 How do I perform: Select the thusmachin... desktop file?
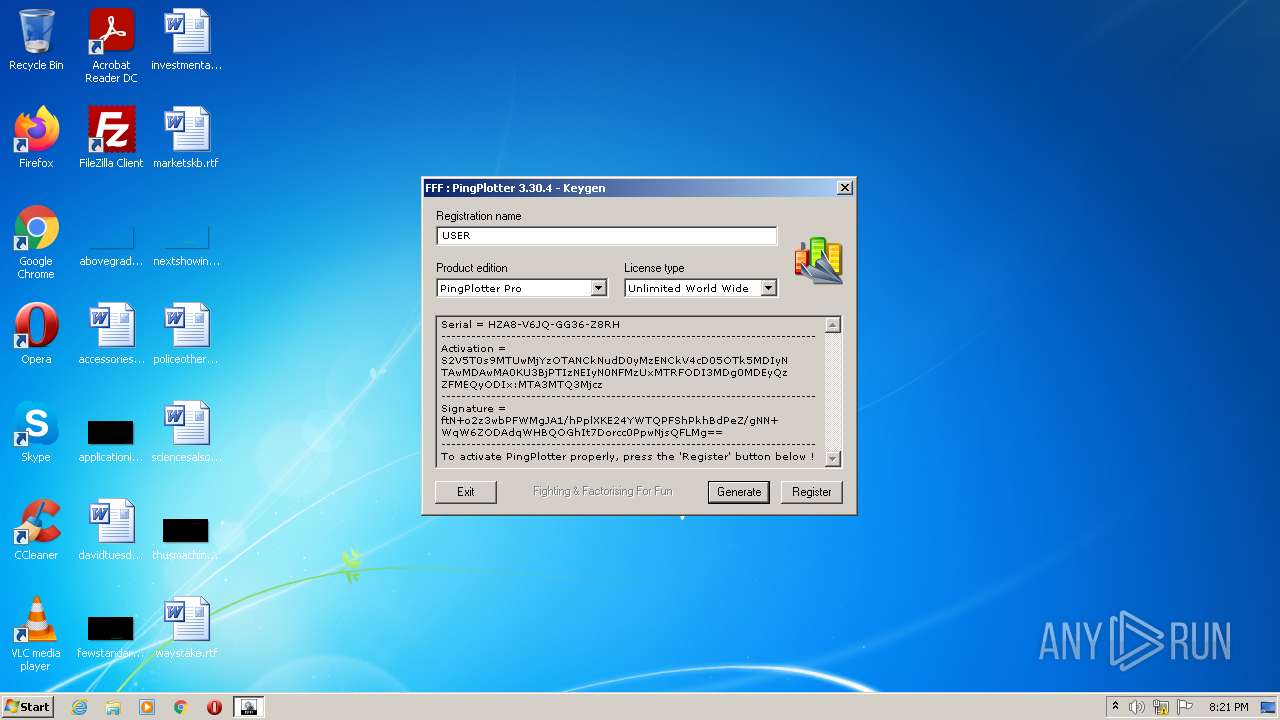186,538
